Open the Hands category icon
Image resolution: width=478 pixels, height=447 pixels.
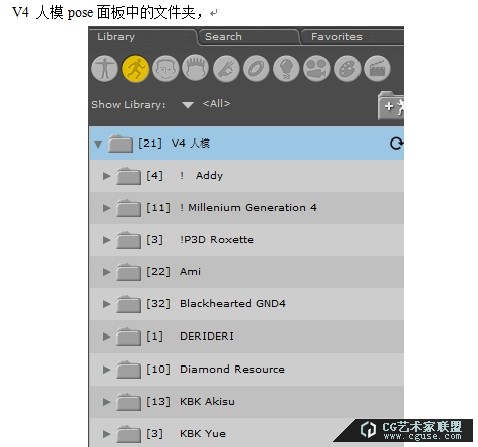pyautogui.click(x=226, y=69)
